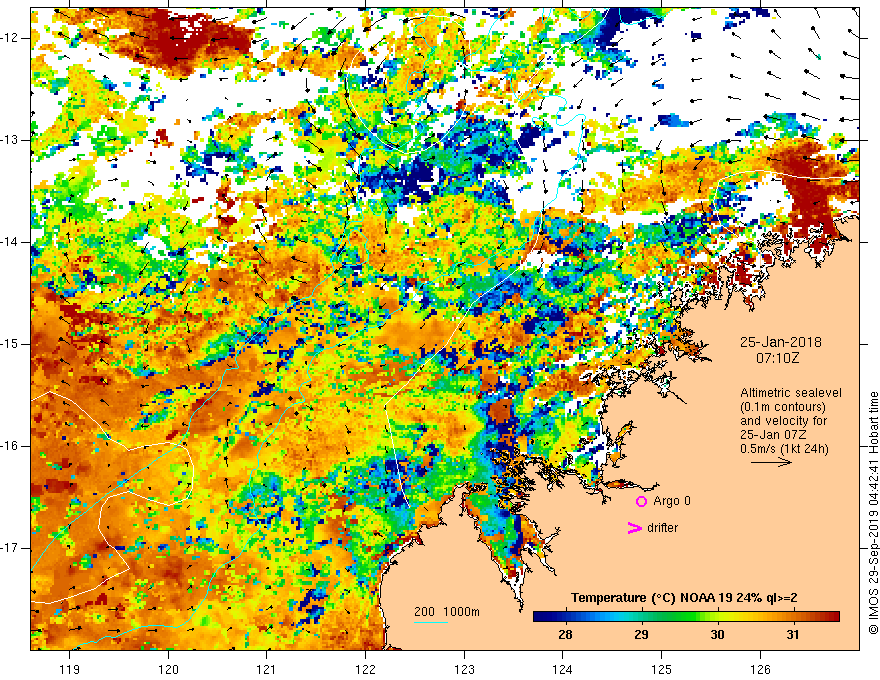Click the 'Temperature (°C) NOAA 19 24% ql>=2' title
The height and width of the screenshot is (680, 880).
(684, 598)
